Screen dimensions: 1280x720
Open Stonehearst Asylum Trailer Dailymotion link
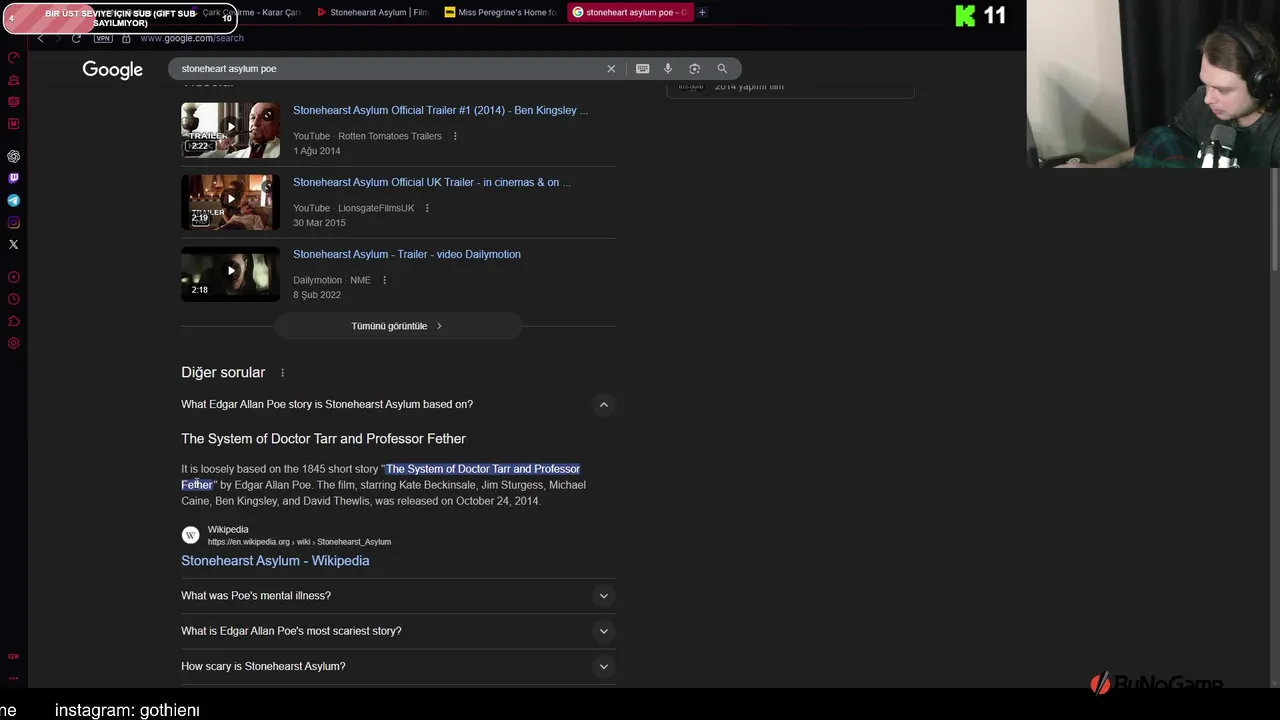coord(407,254)
